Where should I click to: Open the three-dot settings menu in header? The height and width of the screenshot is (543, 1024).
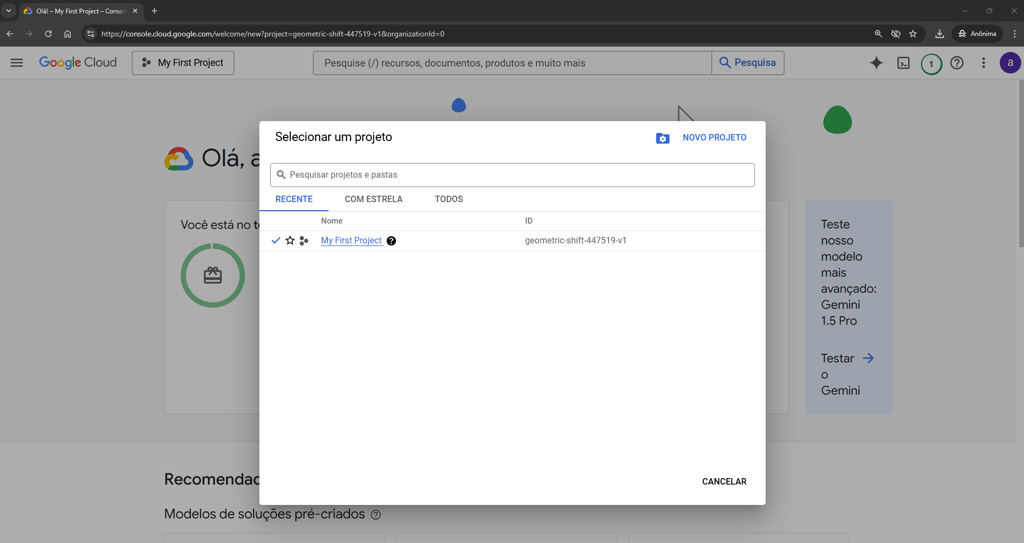point(984,63)
